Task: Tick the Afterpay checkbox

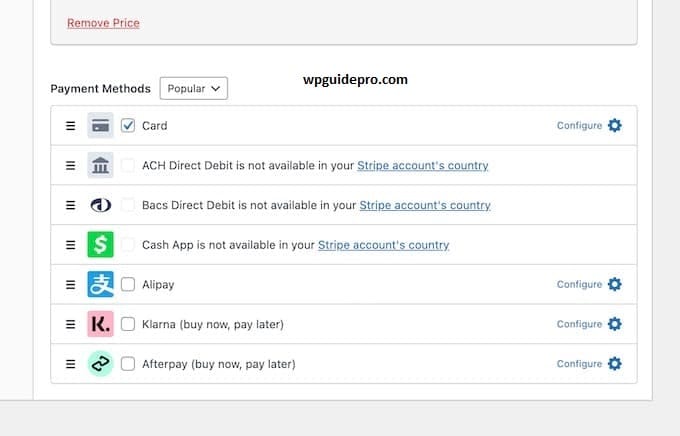Action: 128,364
